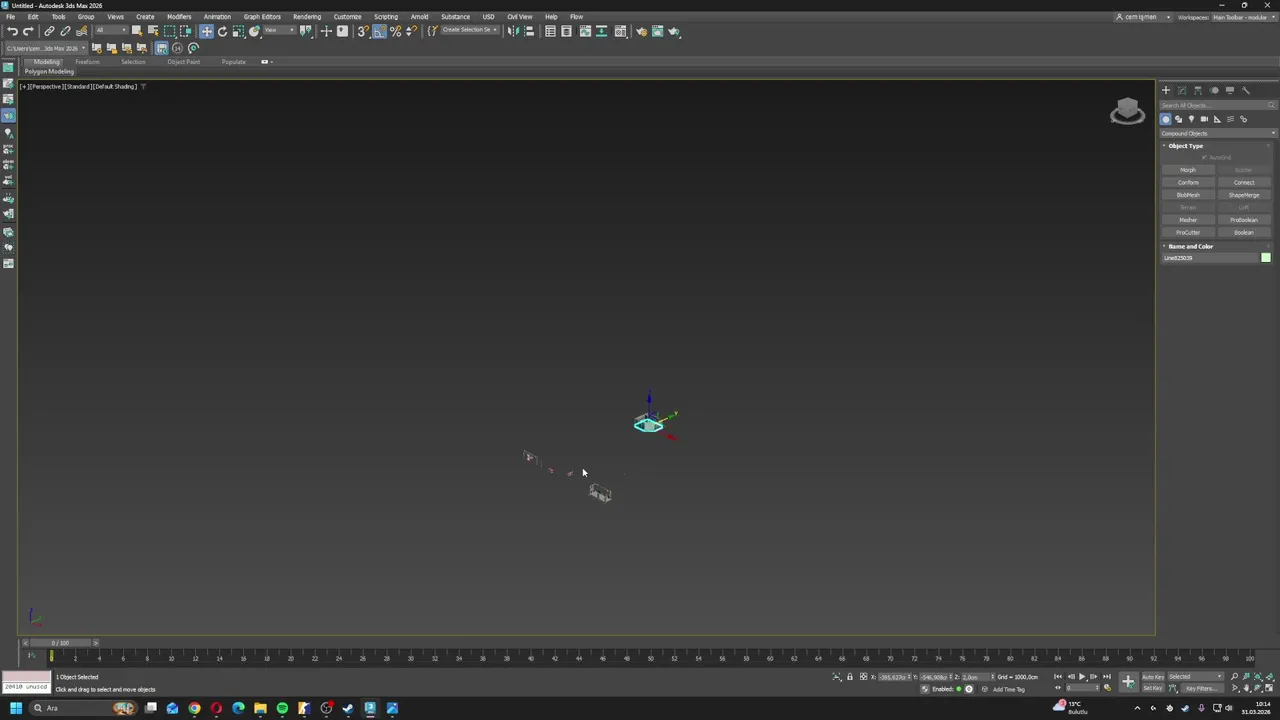This screenshot has height=720, width=1280.
Task: Open the Modify panel tab icon
Action: [x=1181, y=90]
